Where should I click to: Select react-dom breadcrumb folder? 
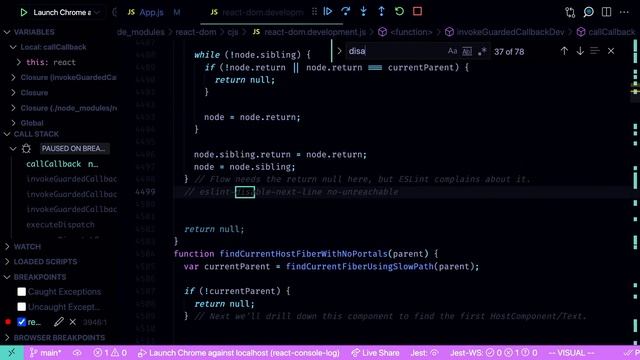(196, 32)
